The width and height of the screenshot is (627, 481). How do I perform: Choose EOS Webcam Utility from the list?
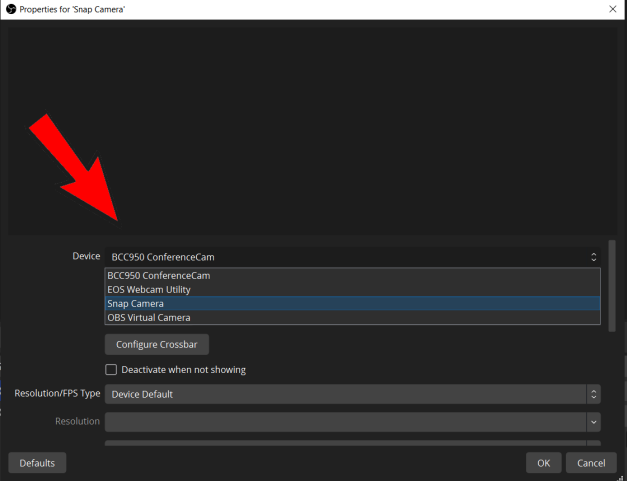[149, 289]
